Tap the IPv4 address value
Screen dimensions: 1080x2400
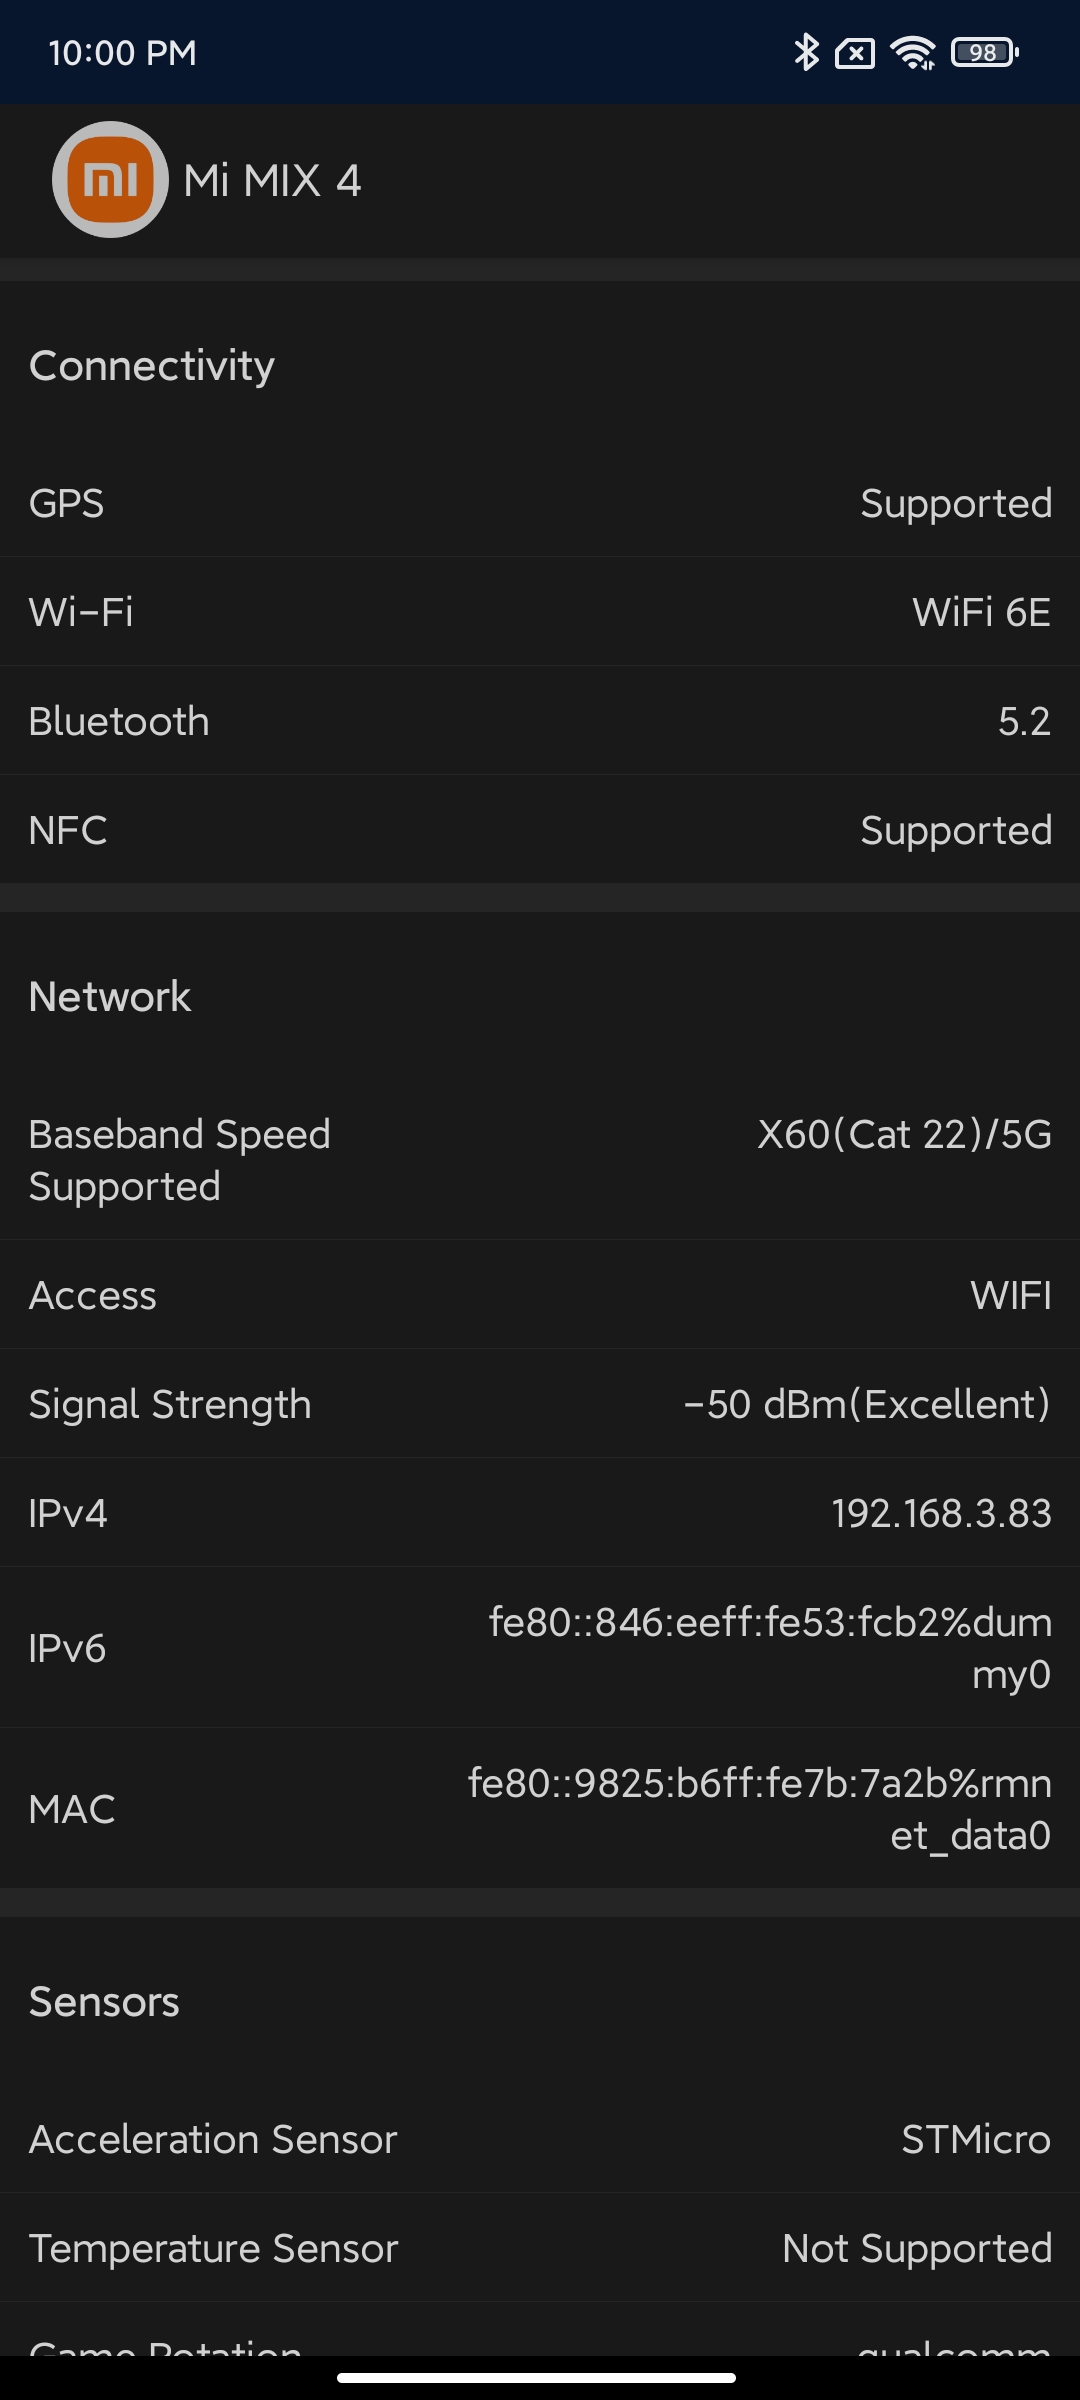point(941,1513)
